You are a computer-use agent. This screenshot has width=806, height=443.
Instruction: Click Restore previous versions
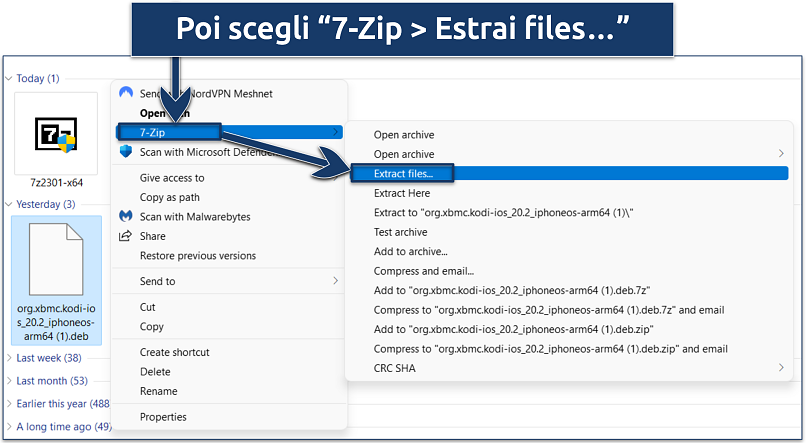(x=198, y=256)
